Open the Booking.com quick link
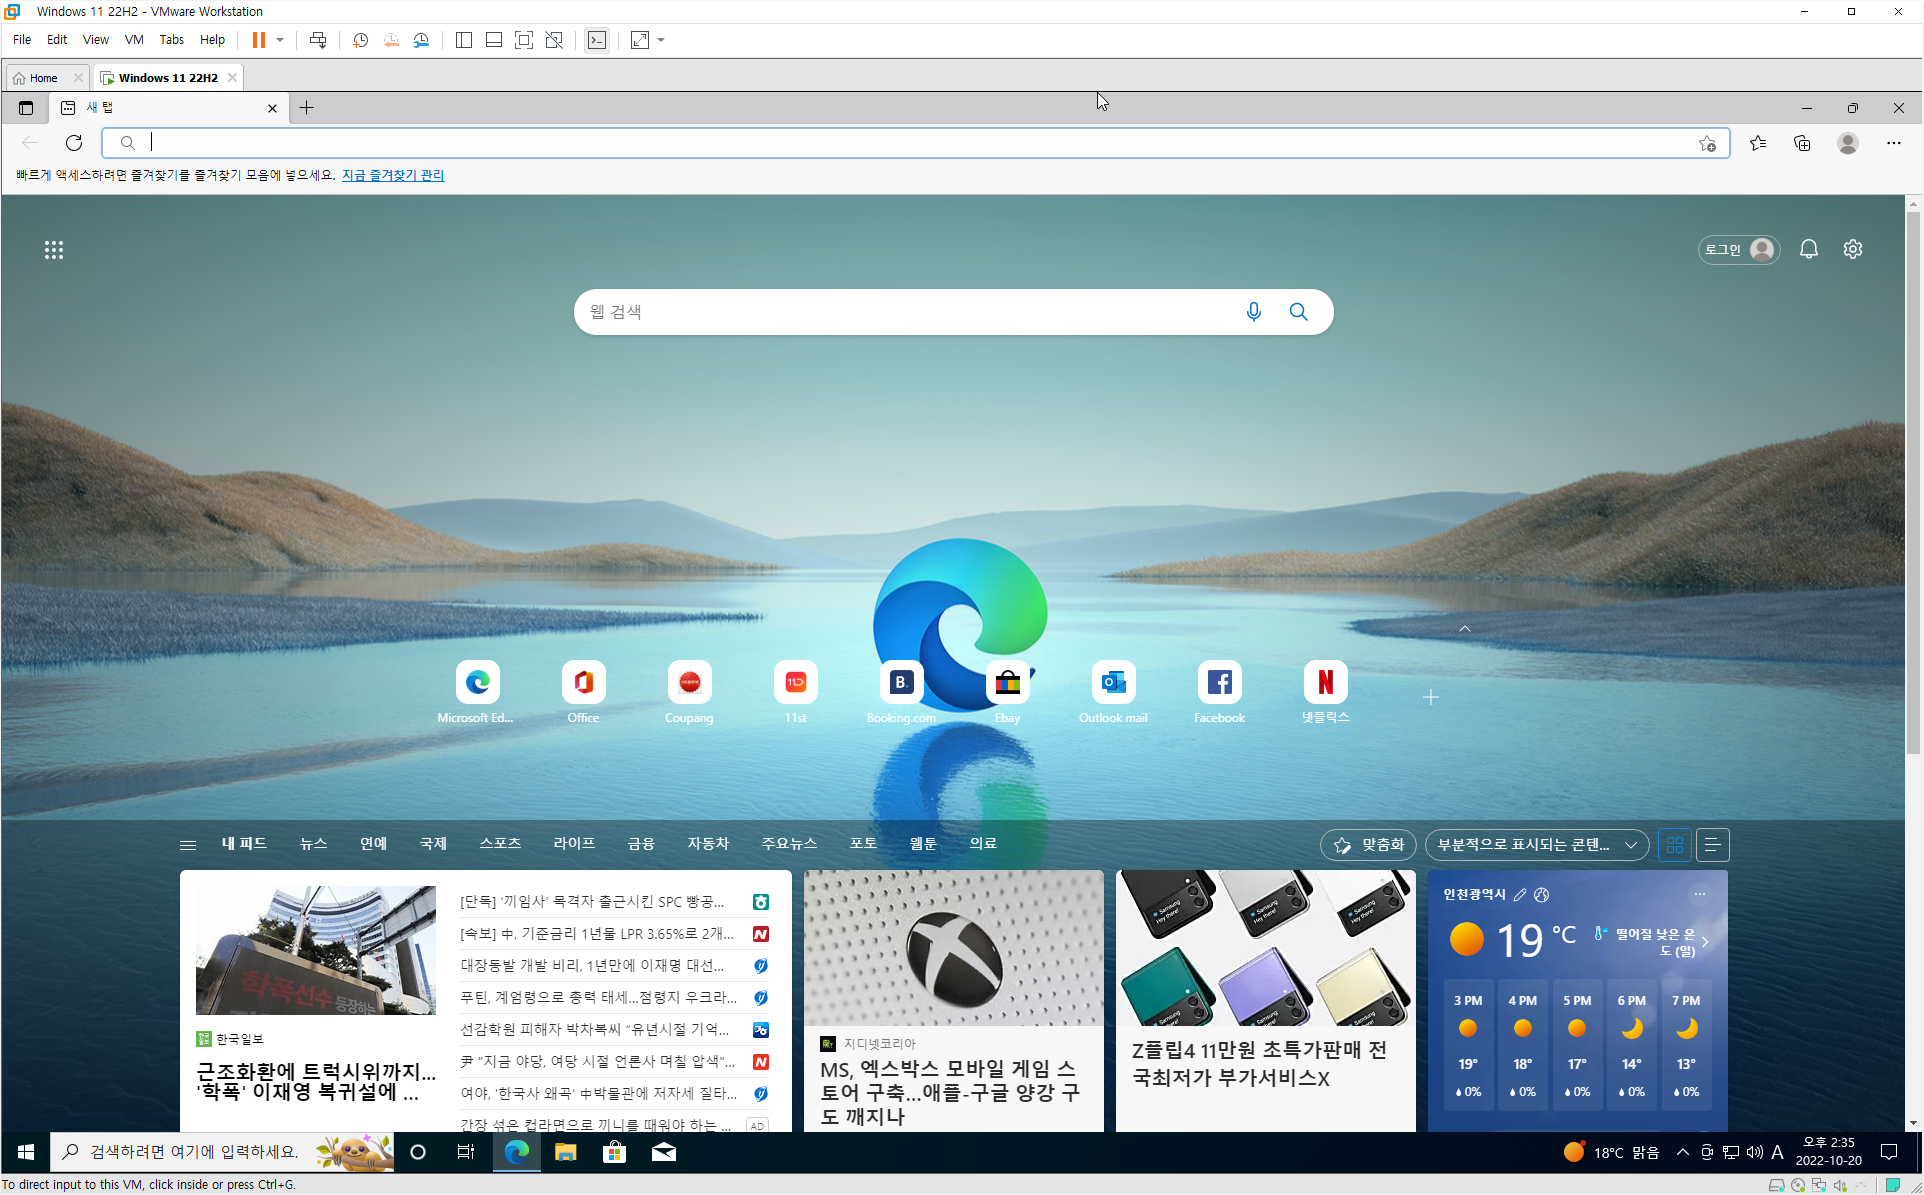Viewport: 1924px width, 1195px height. tap(901, 692)
